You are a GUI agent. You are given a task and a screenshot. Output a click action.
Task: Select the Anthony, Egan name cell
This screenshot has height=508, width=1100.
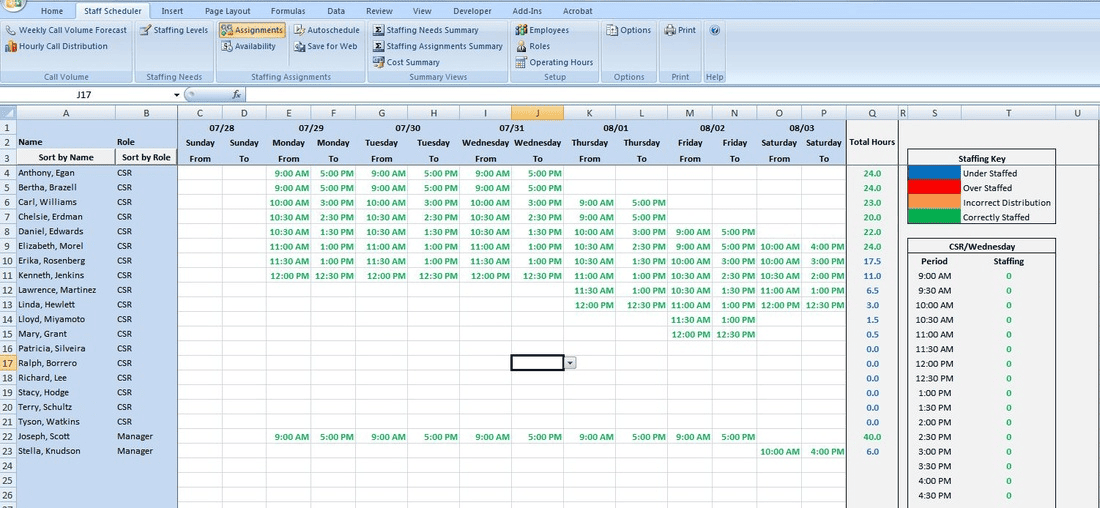coord(66,173)
